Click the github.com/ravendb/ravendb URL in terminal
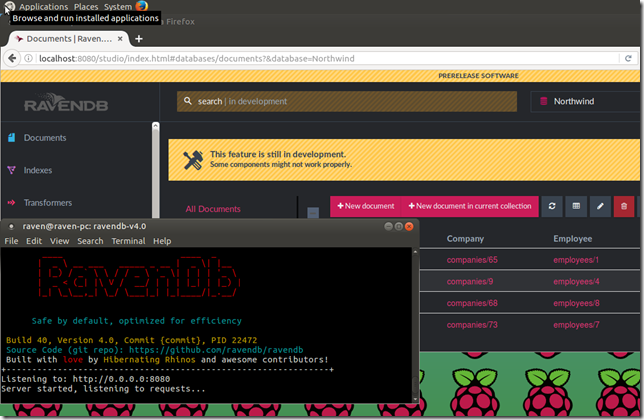 tap(216, 350)
